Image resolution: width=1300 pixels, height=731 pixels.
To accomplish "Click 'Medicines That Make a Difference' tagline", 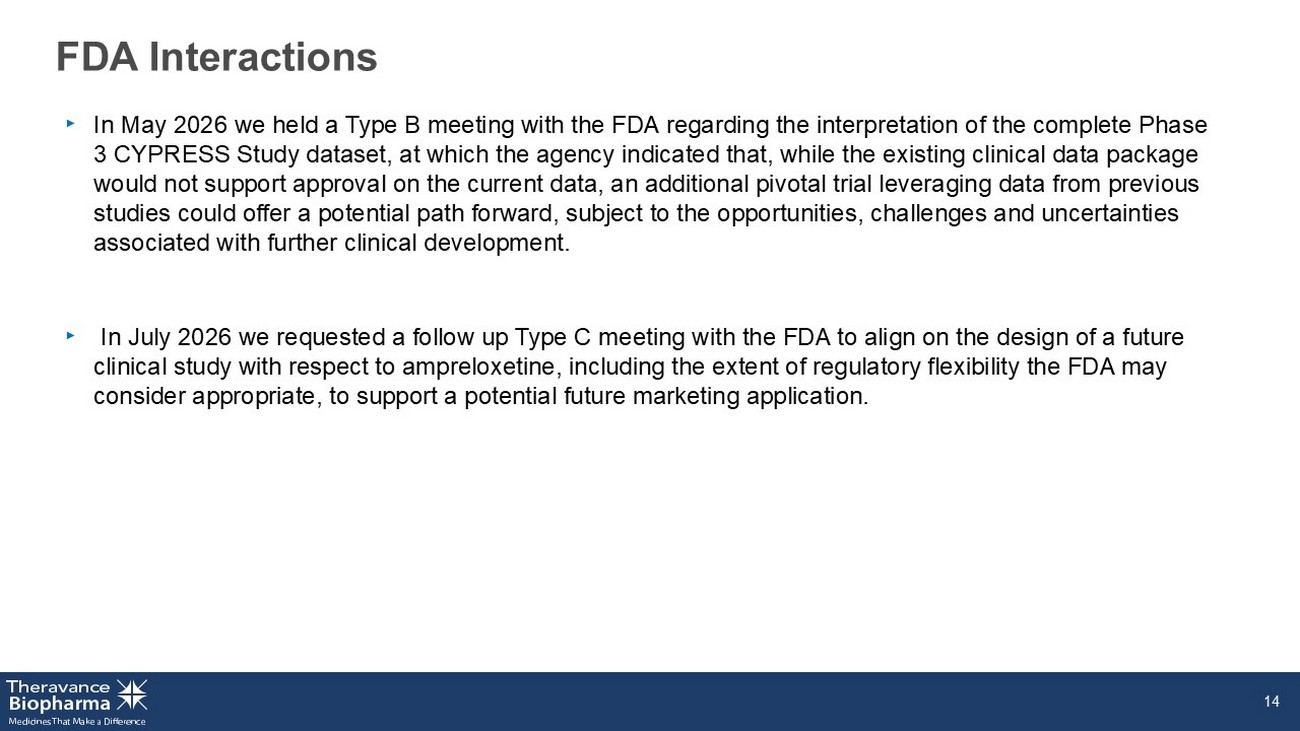I will click(x=77, y=721).
